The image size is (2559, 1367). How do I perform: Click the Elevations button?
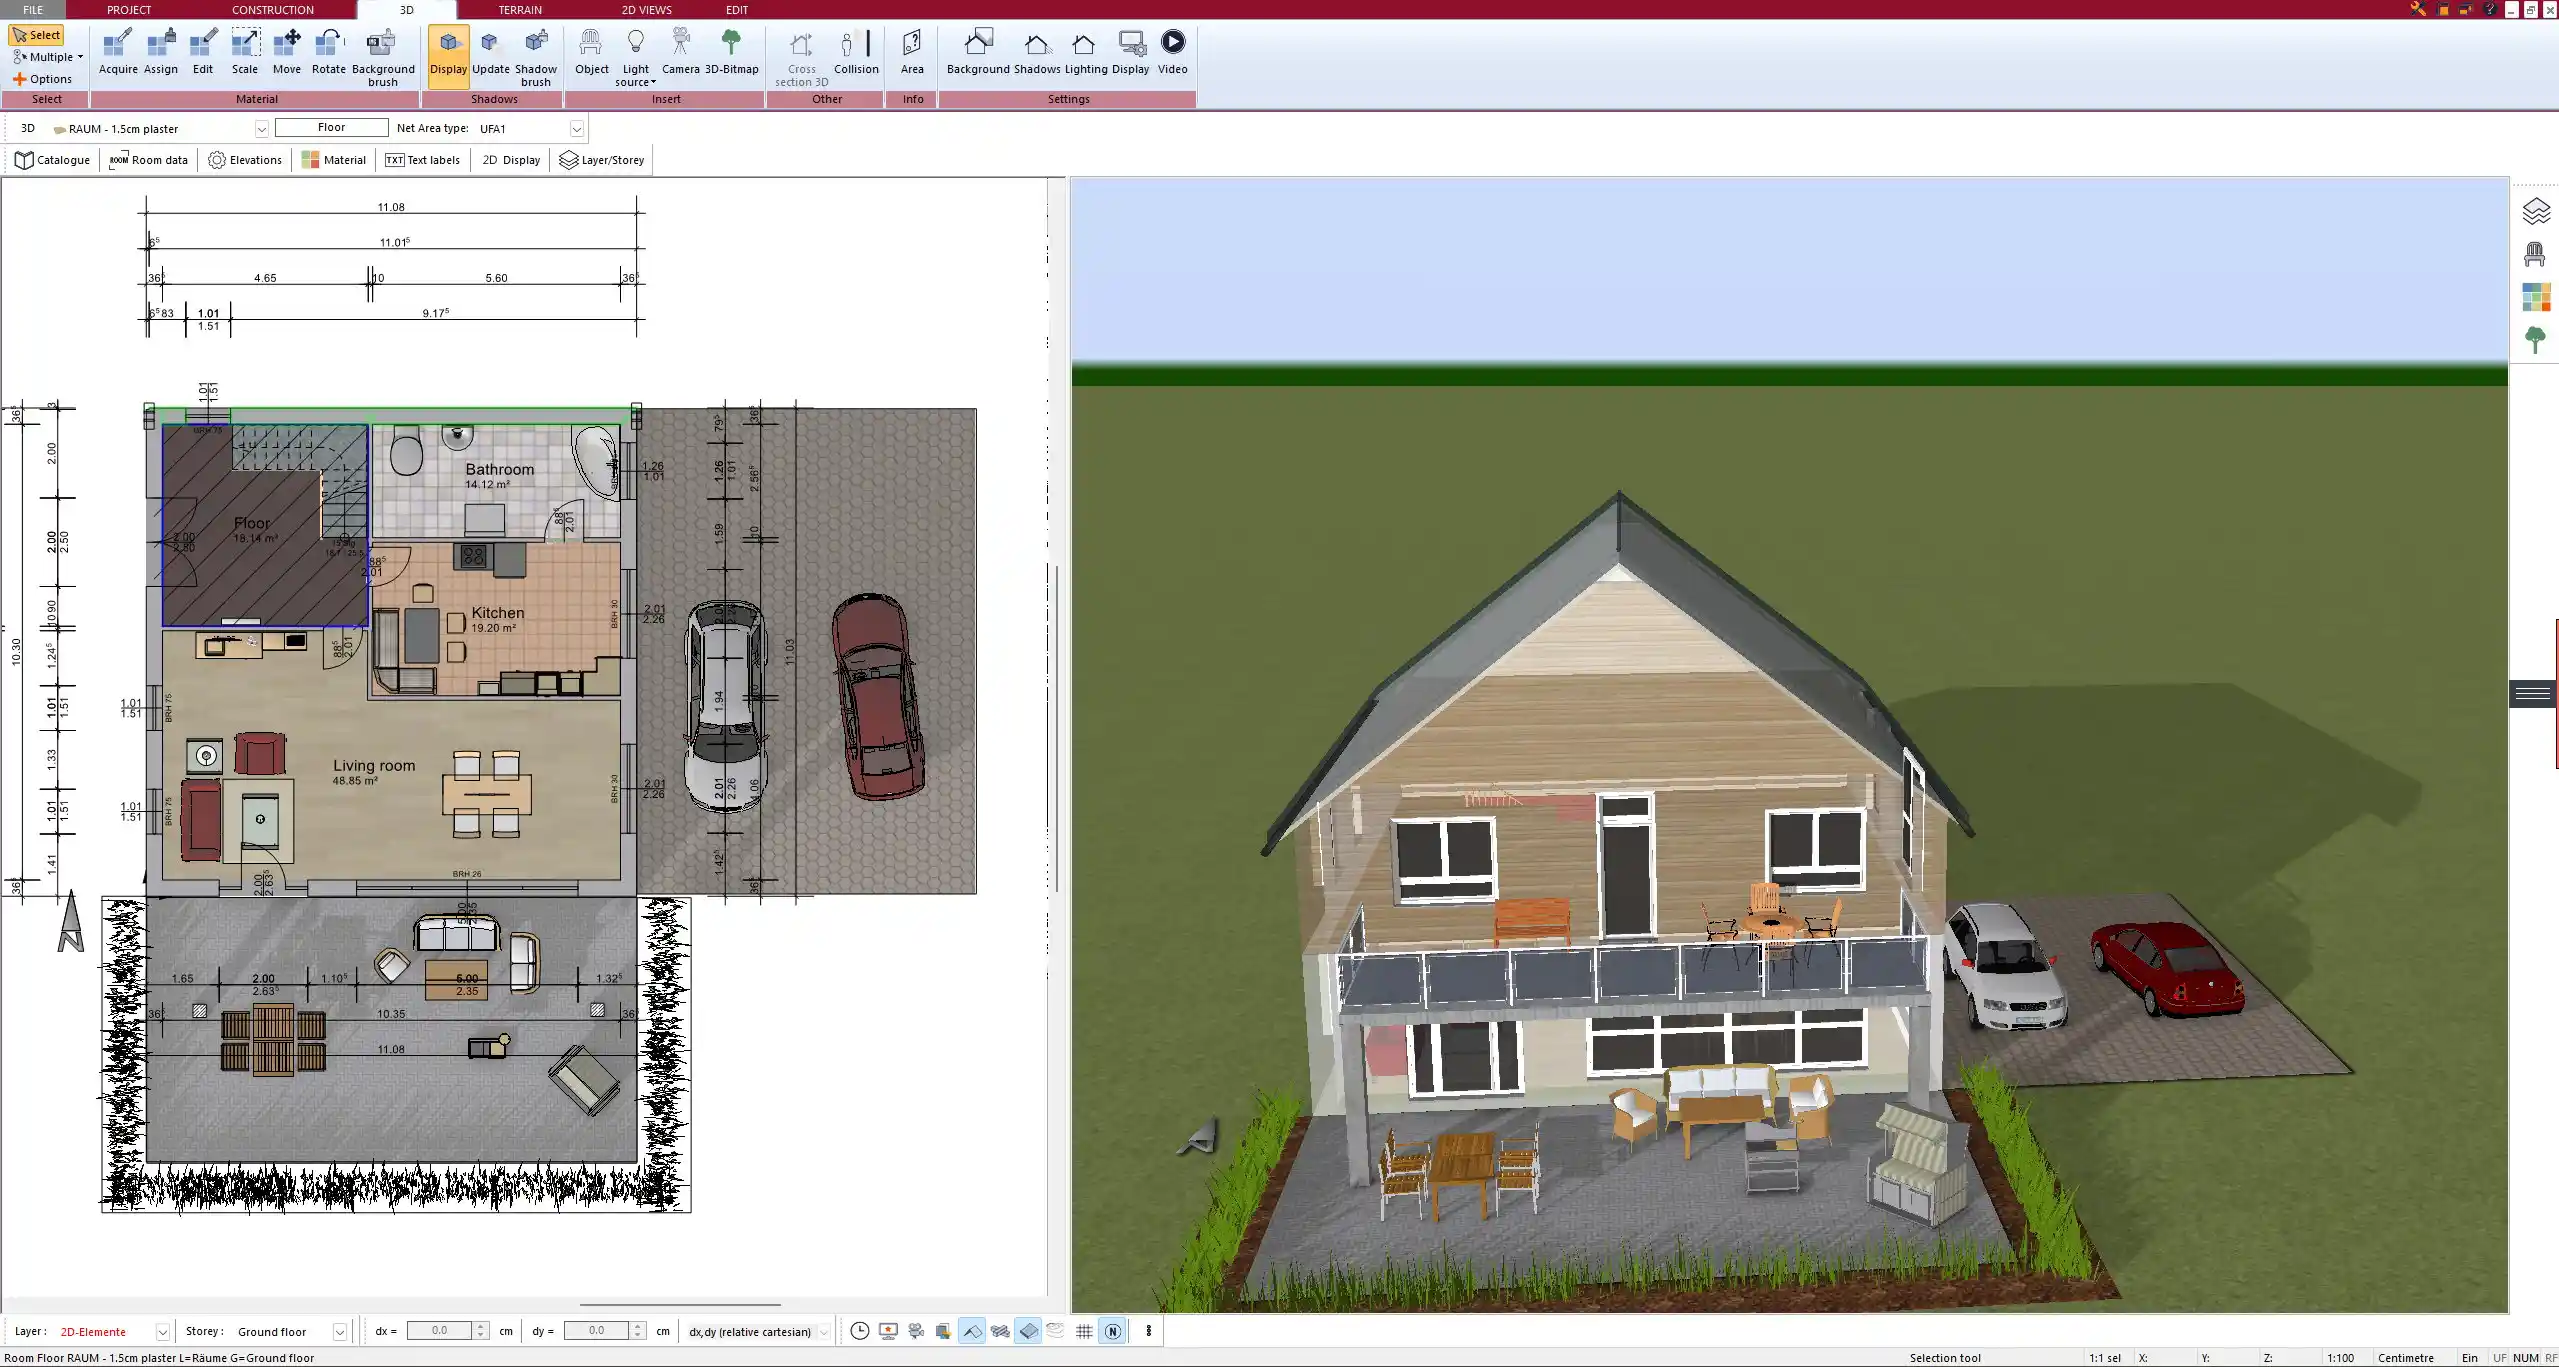(244, 159)
